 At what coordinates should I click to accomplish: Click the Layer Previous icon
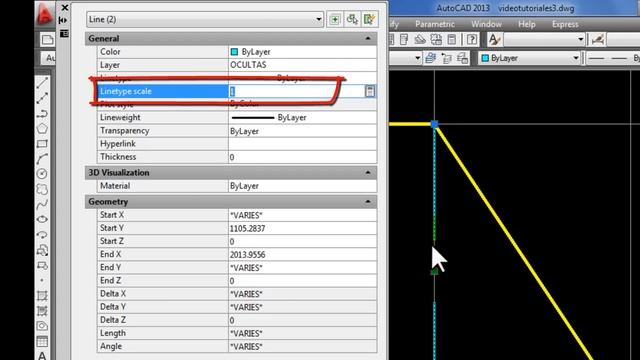[x=447, y=58]
